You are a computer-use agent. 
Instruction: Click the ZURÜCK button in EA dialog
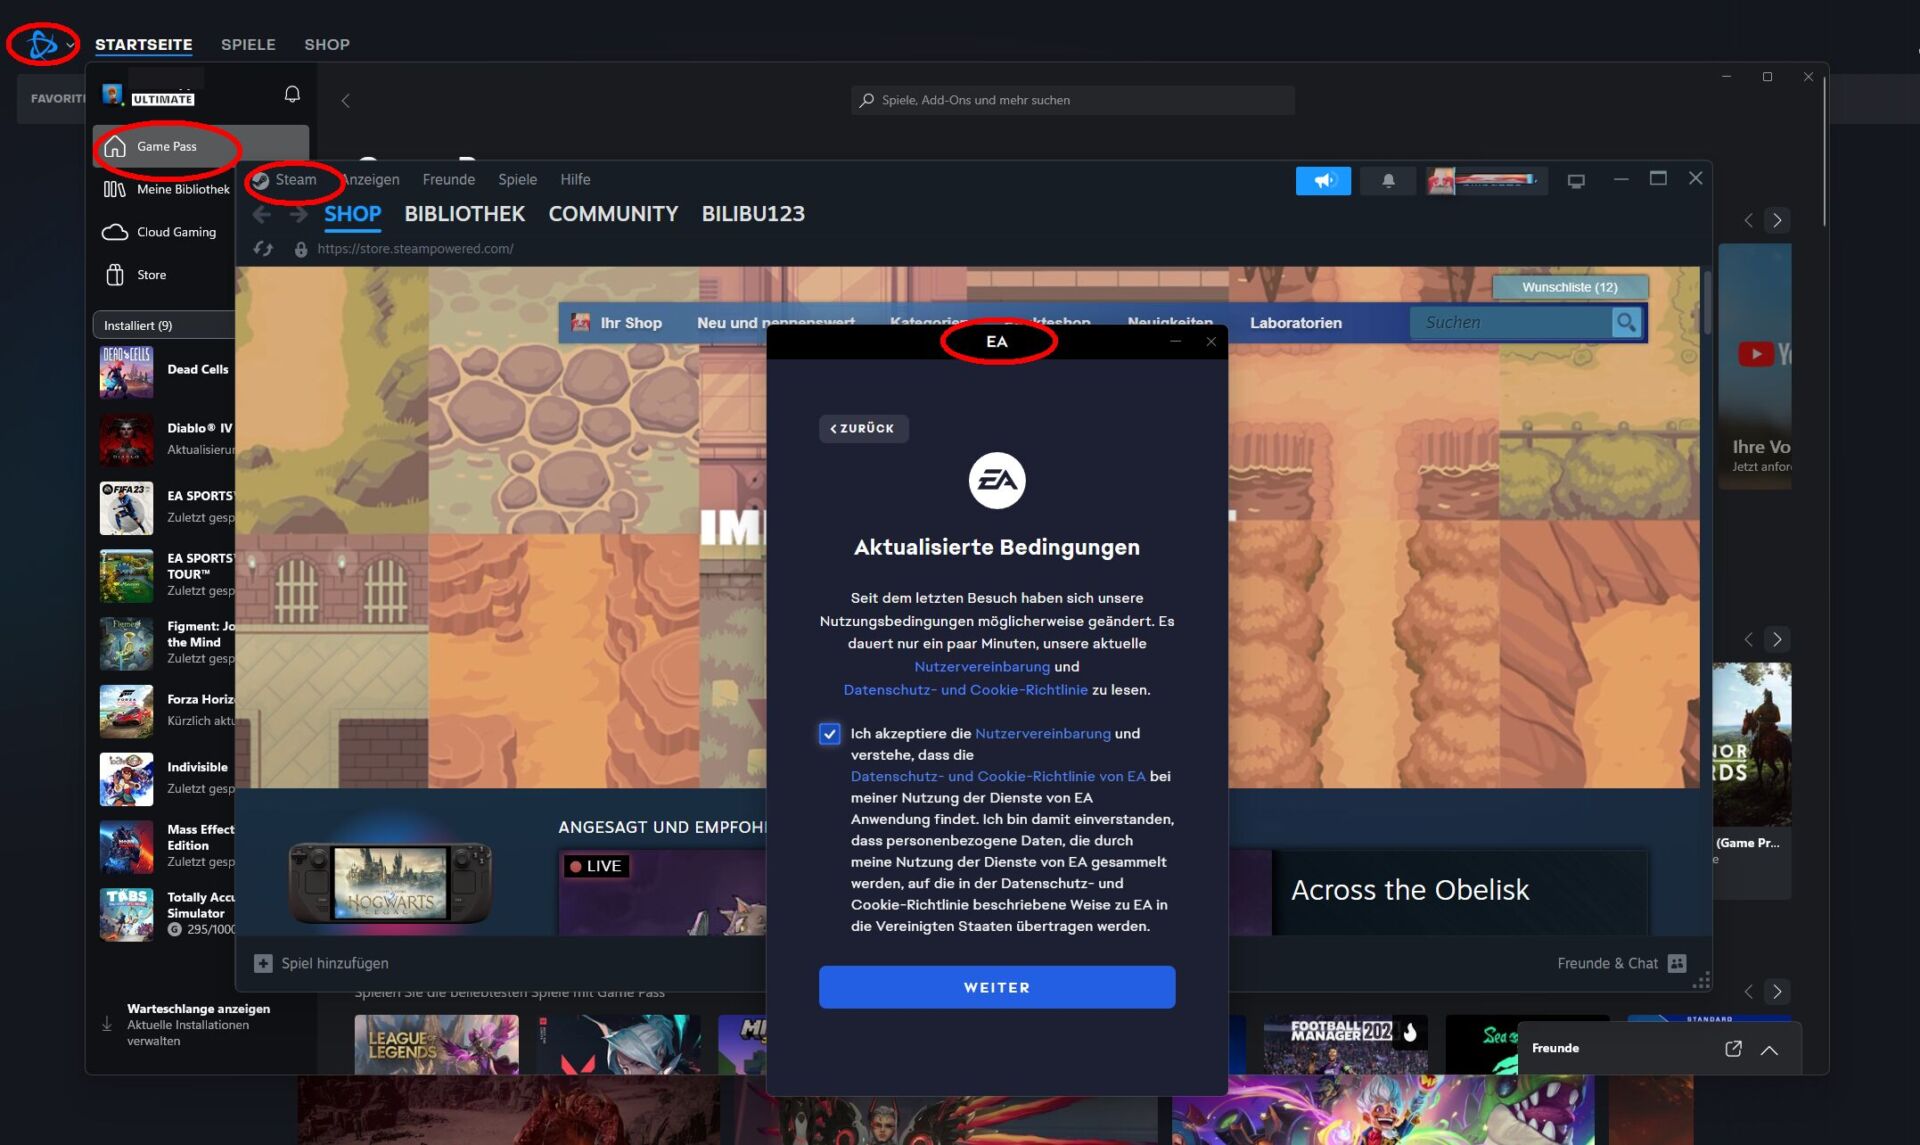[863, 429]
